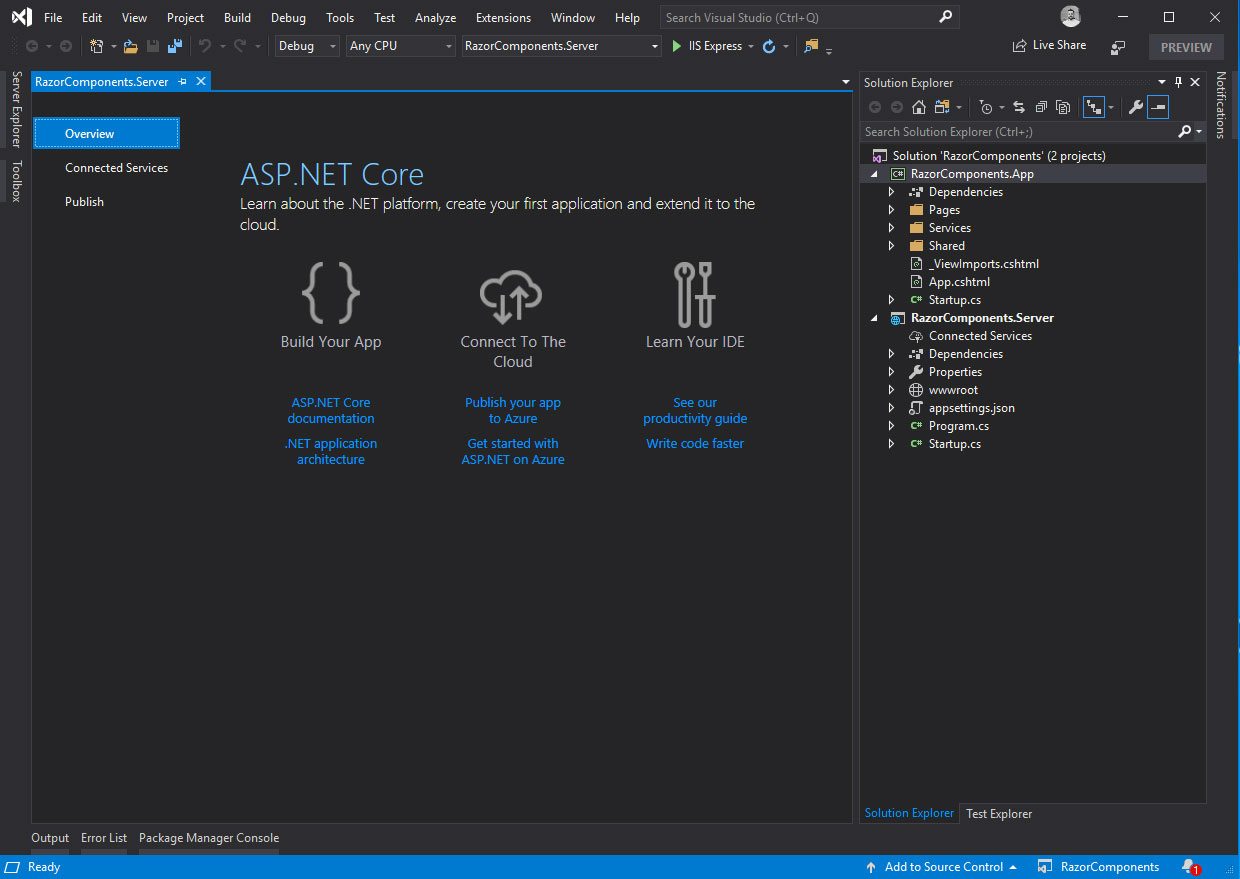The image size is (1240, 879).
Task: Open the File menu
Action: click(x=53, y=18)
